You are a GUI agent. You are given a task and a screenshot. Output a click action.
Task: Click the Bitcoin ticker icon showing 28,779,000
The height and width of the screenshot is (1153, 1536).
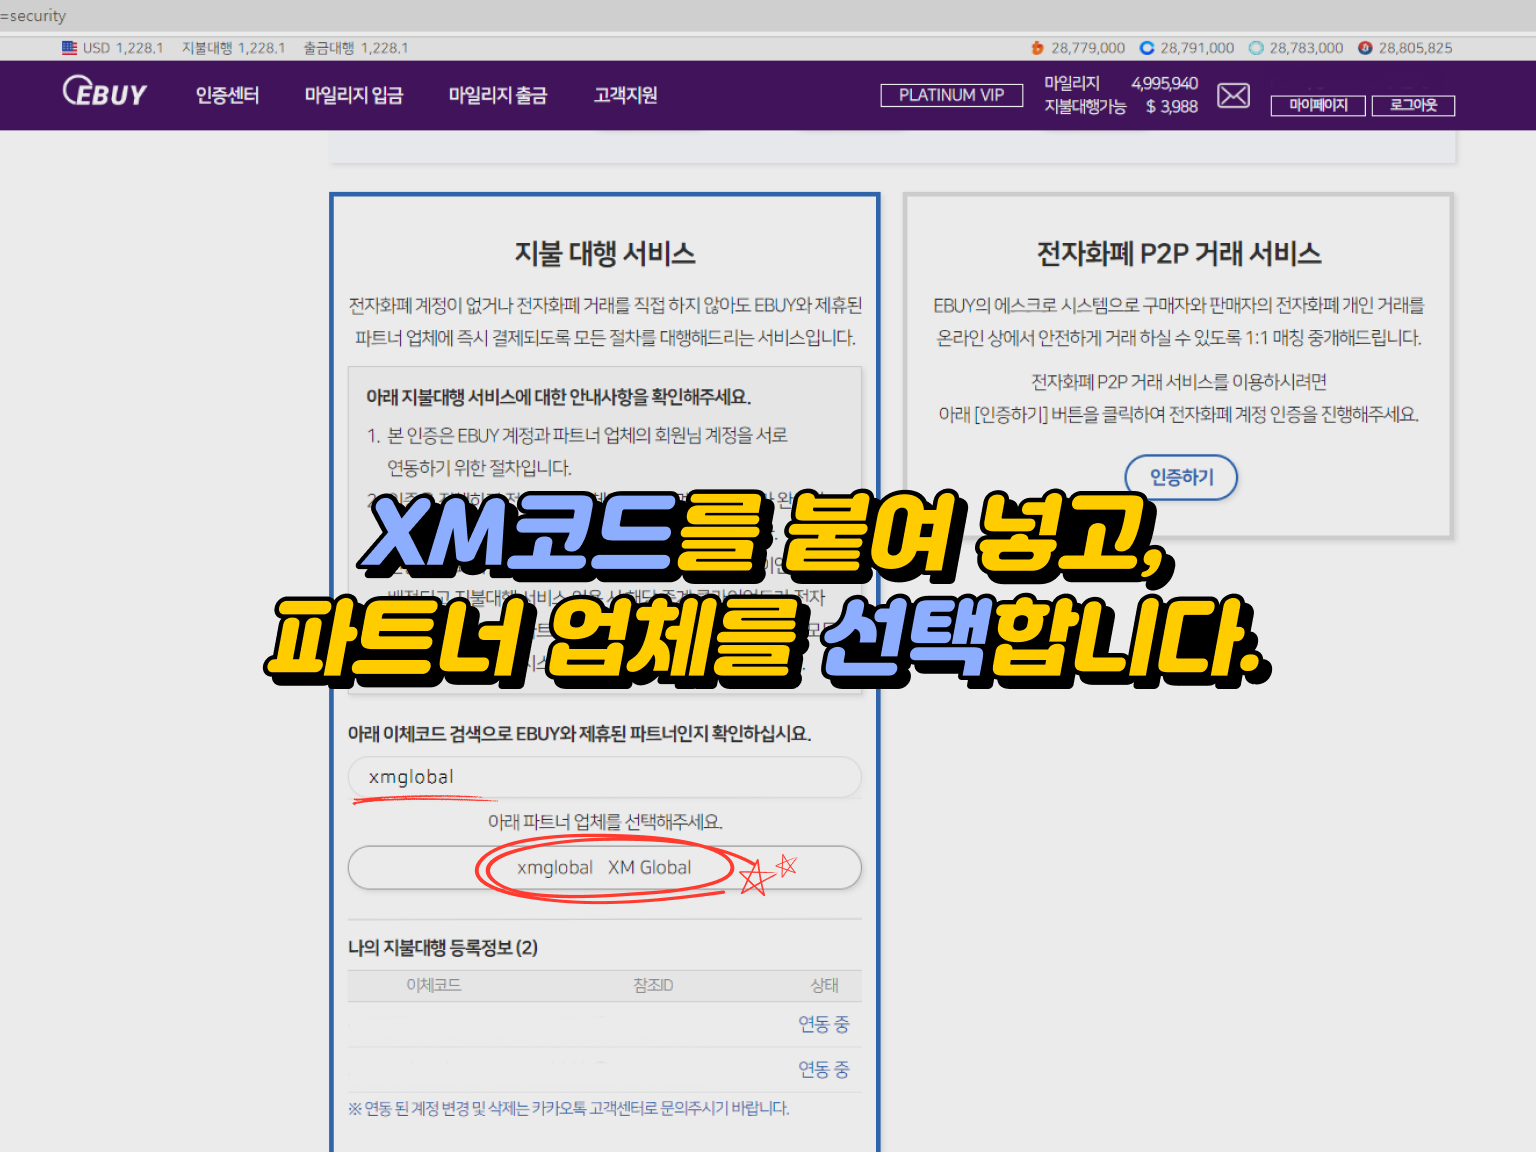point(1037,47)
